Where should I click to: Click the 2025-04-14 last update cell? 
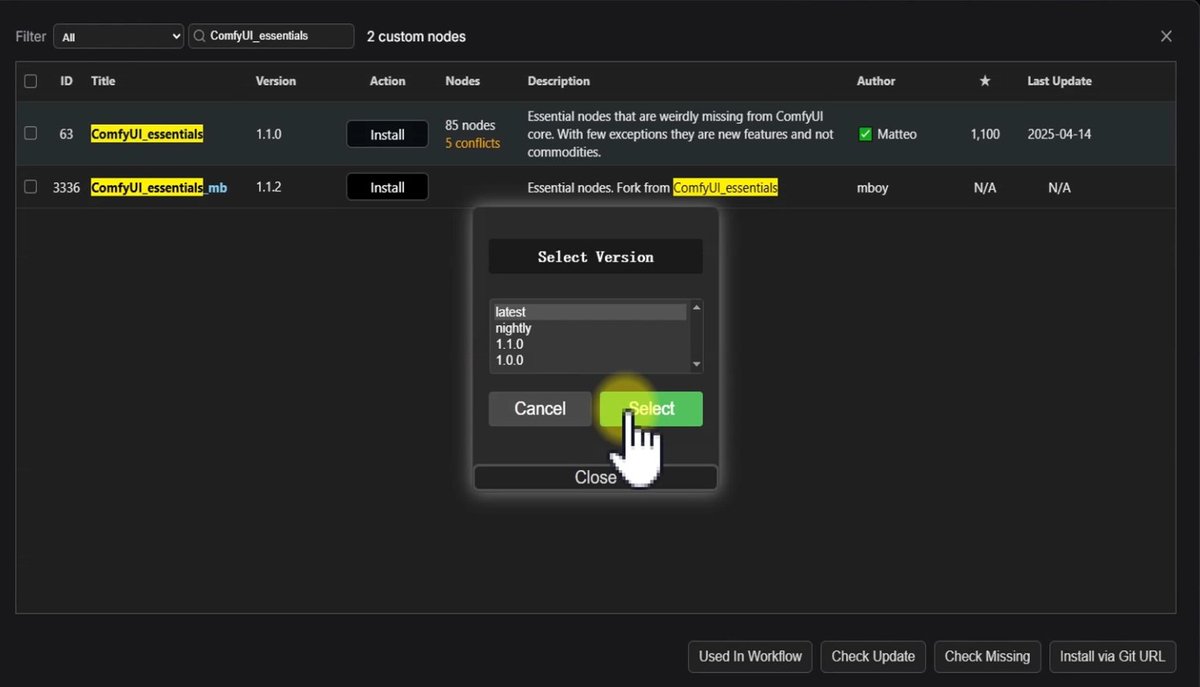pos(1059,134)
